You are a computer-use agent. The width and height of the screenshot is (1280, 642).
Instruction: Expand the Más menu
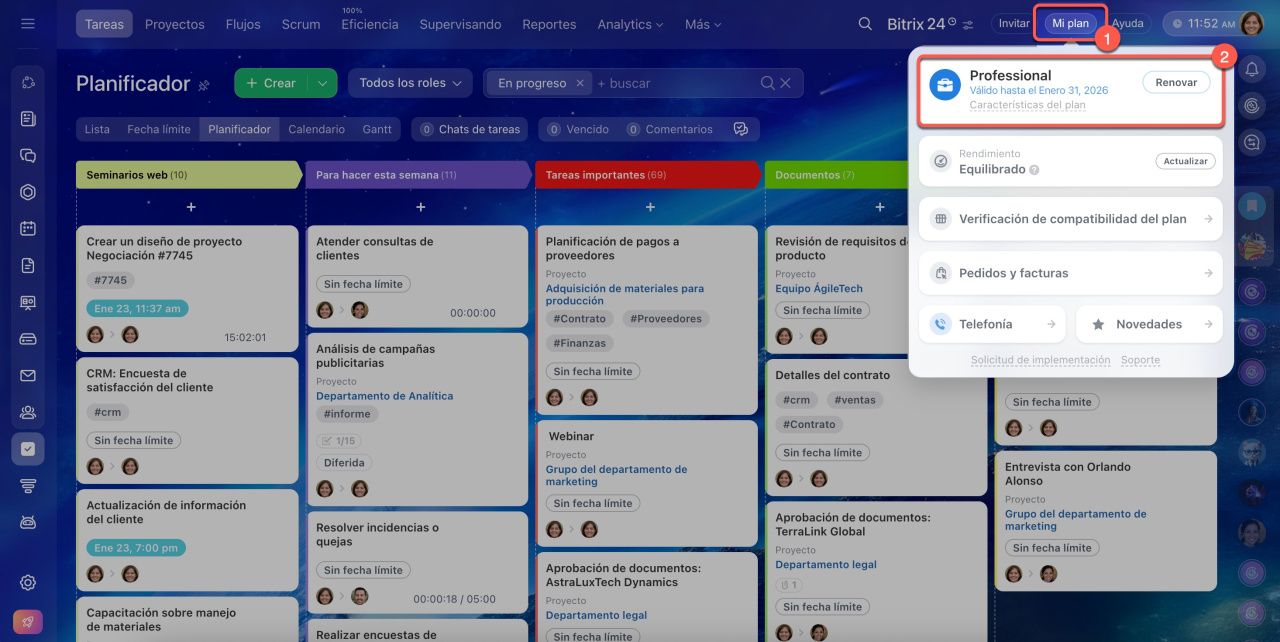[703, 24]
